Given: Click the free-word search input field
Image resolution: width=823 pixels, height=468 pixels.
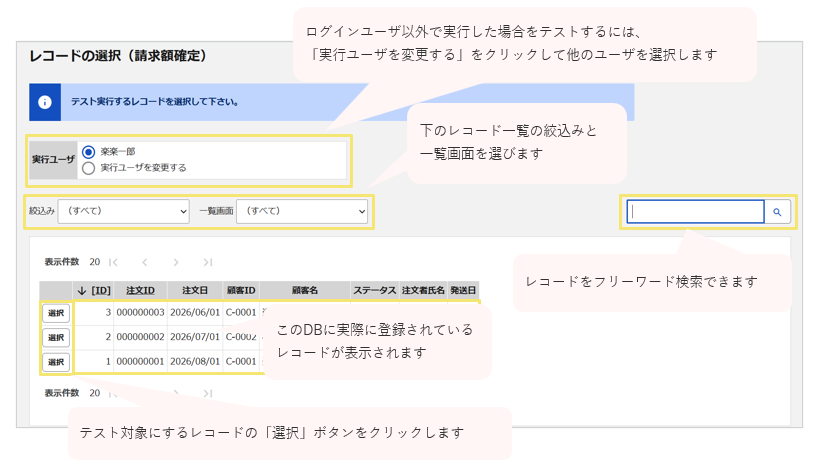Looking at the screenshot, I should pyautogui.click(x=695, y=212).
